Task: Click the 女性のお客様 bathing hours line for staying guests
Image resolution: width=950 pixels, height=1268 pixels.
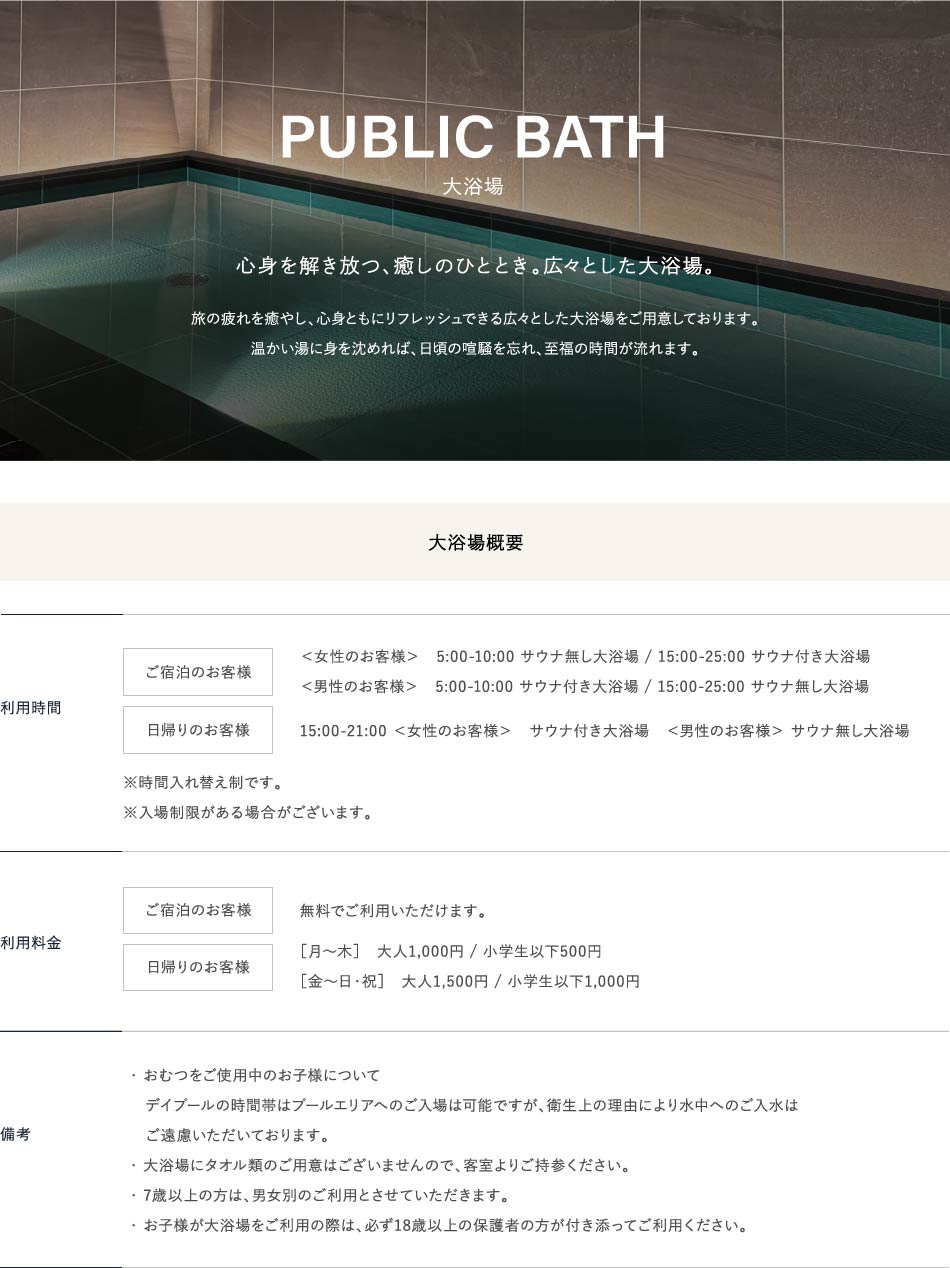Action: coord(585,657)
